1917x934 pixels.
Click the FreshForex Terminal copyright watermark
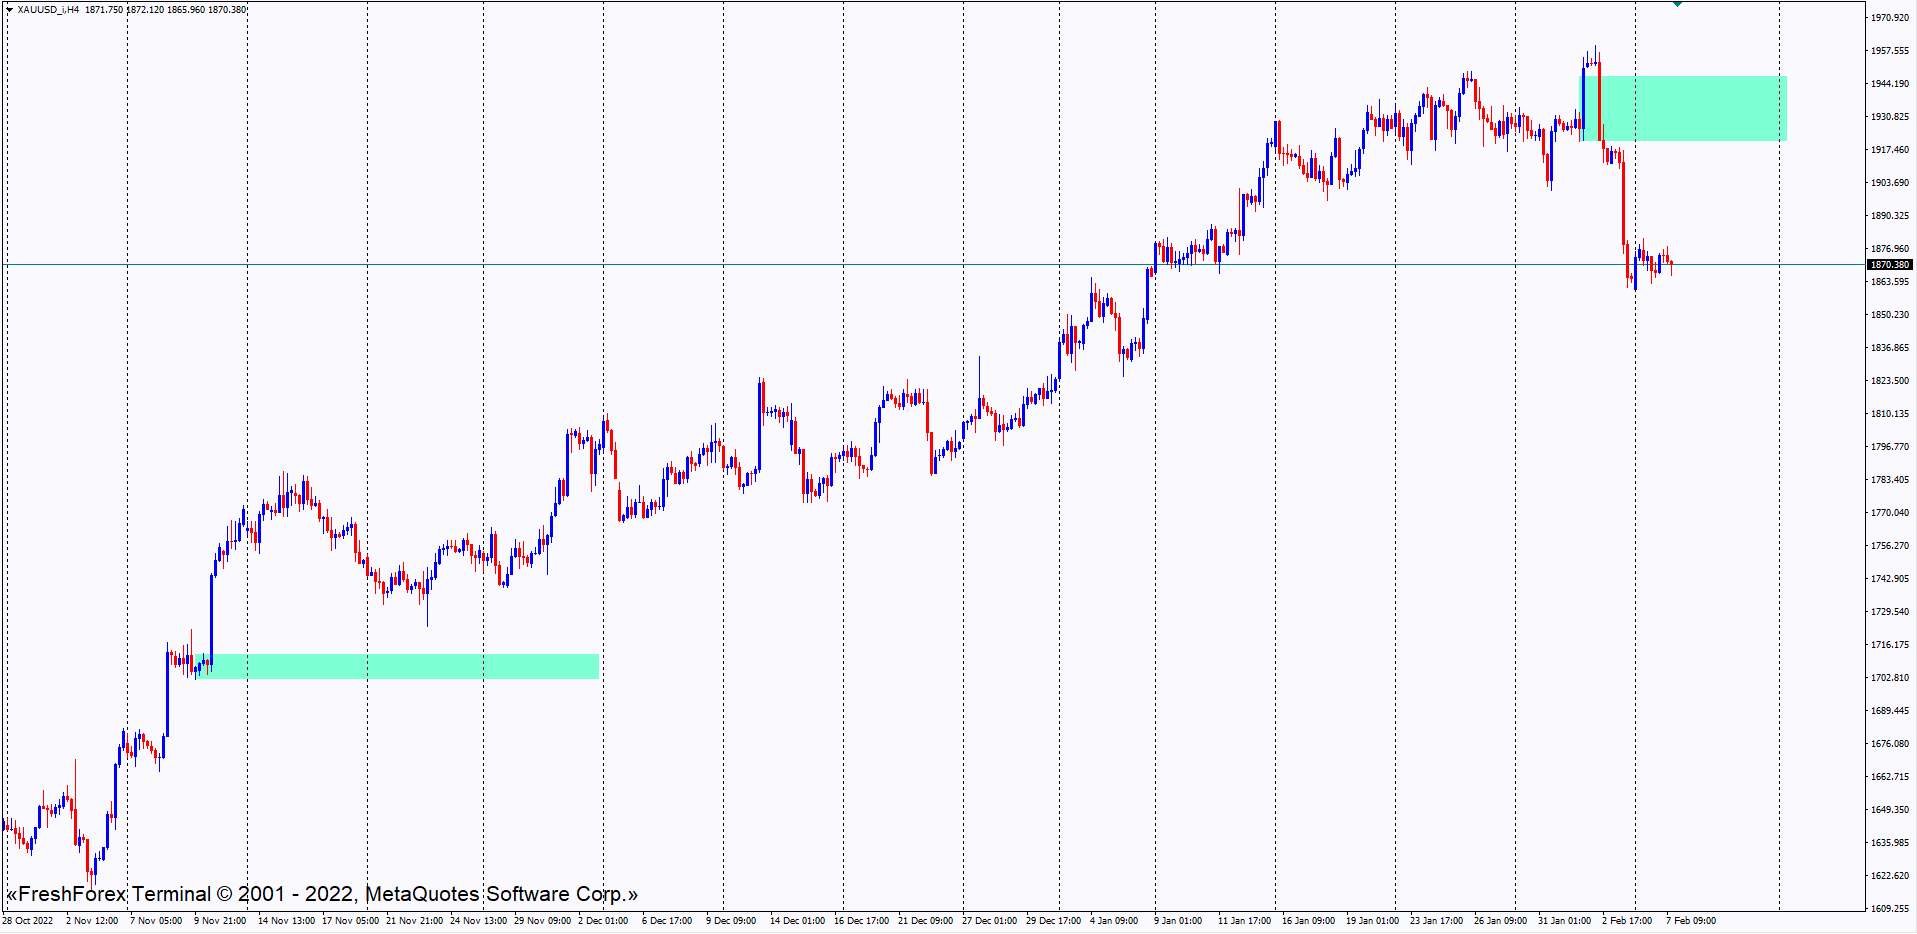click(x=321, y=894)
